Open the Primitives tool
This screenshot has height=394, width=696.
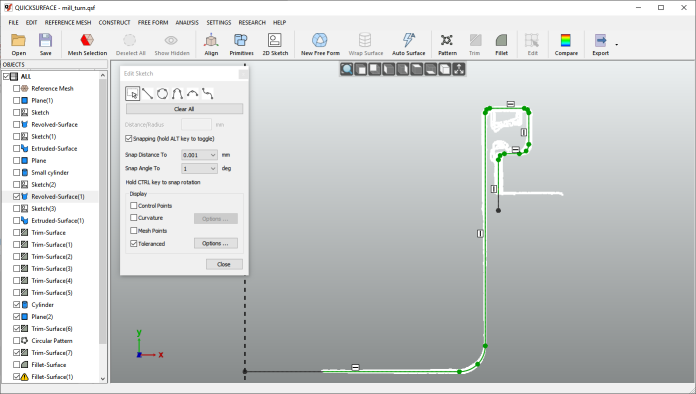241,44
